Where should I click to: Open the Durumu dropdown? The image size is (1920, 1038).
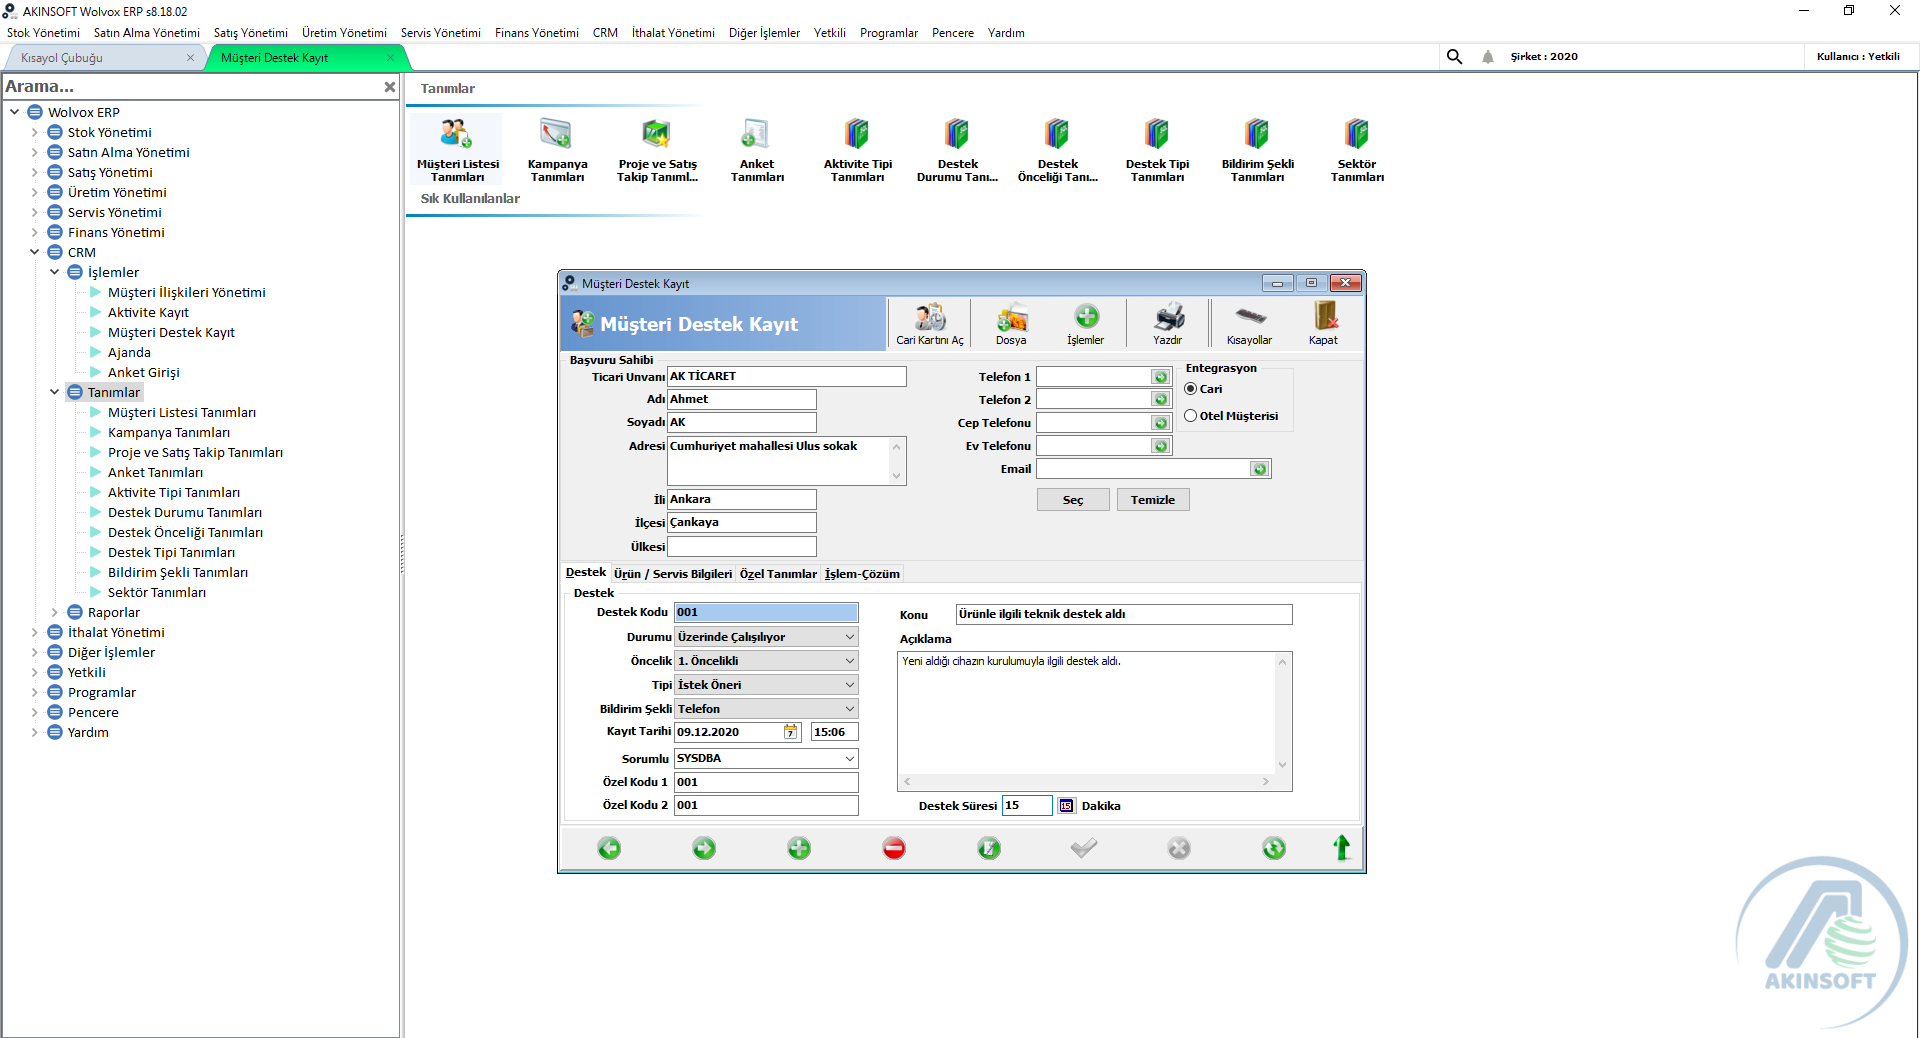pyautogui.click(x=849, y=637)
